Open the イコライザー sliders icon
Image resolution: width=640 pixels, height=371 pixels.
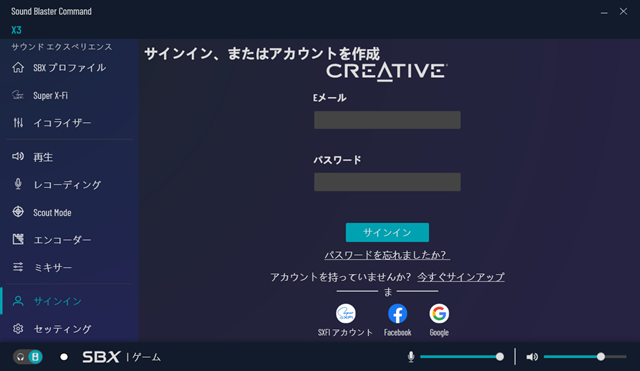[18, 122]
